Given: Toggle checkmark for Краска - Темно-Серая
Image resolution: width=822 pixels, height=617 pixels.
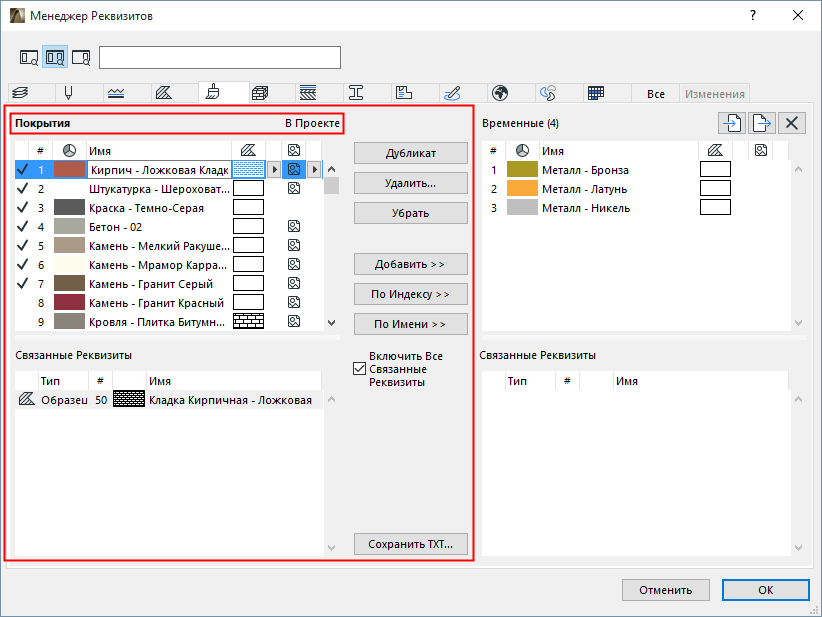Looking at the screenshot, I should click(x=23, y=207).
